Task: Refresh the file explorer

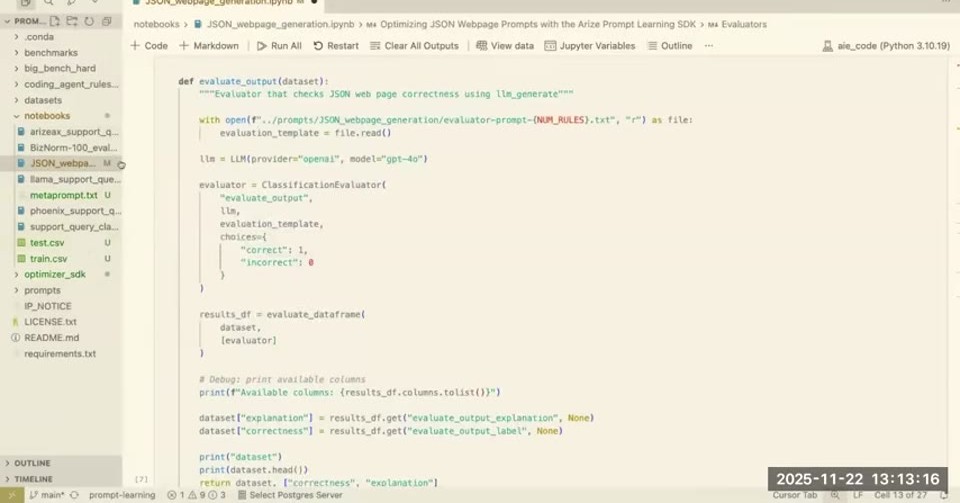Action: tap(89, 21)
